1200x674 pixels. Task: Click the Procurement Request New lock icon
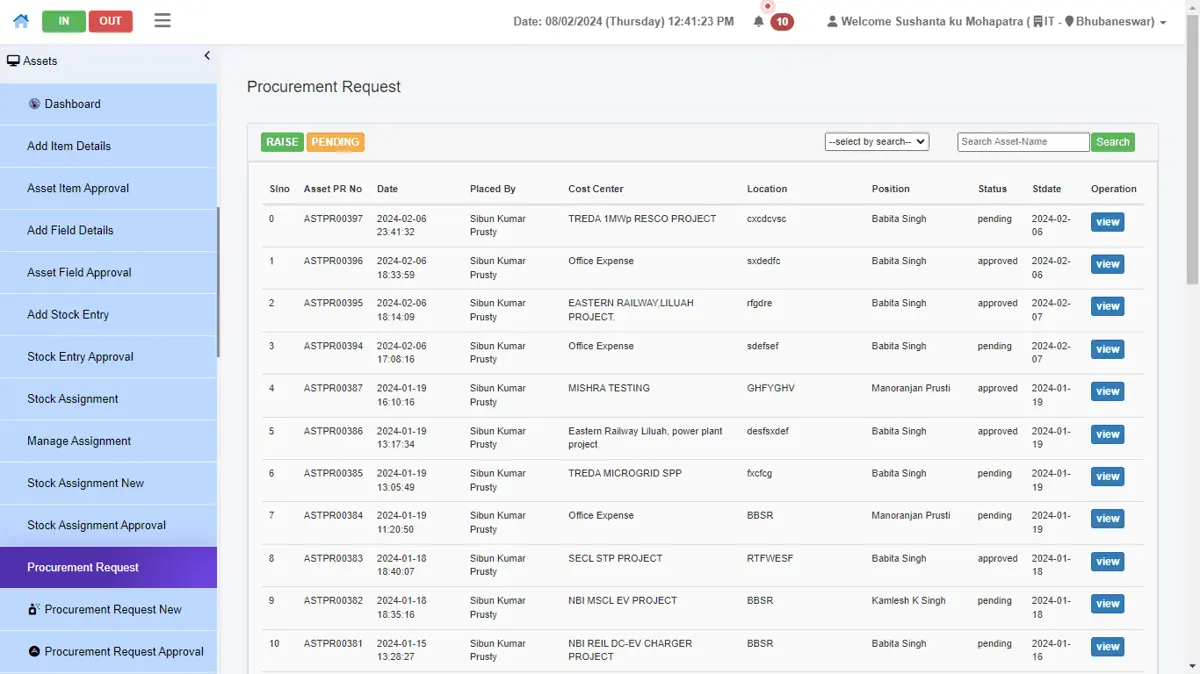click(34, 609)
